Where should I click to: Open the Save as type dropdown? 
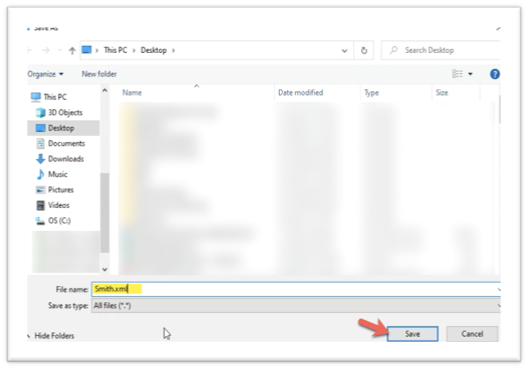point(296,306)
